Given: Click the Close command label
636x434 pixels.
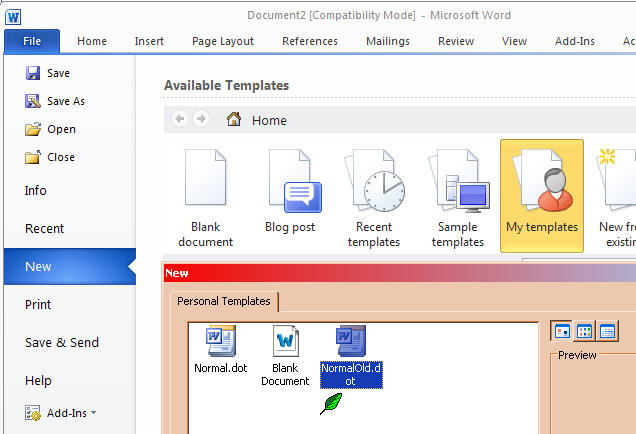Looking at the screenshot, I should pyautogui.click(x=61, y=157).
